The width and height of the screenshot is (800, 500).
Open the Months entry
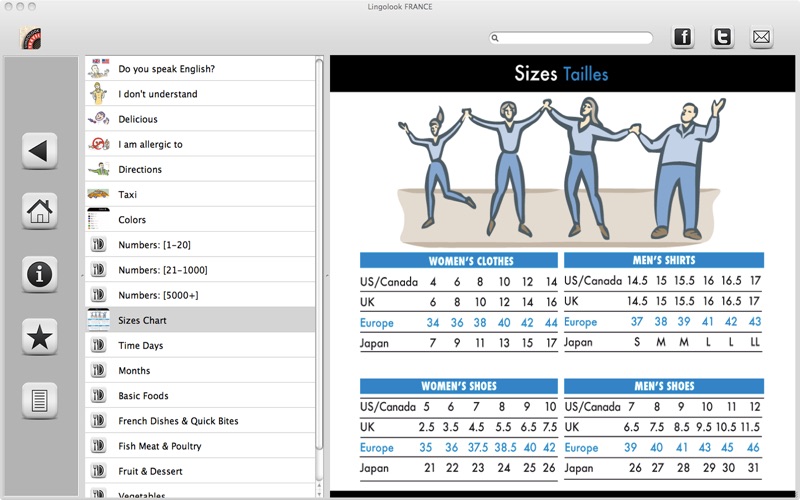coord(200,370)
